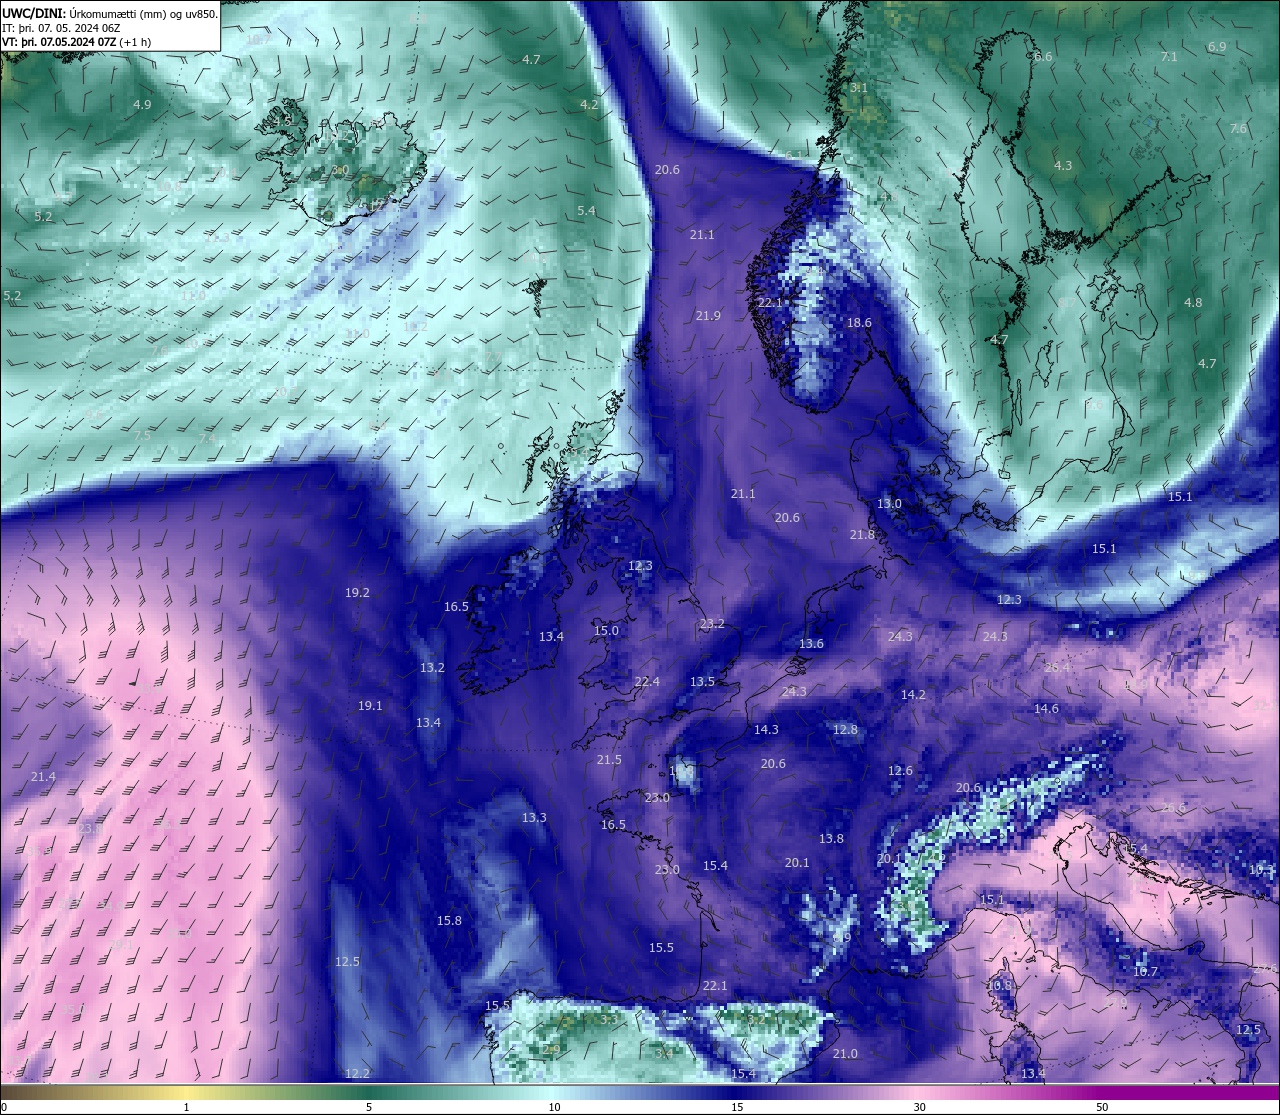The image size is (1280, 1115).
Task: Select the 13.8 value over central France
Action: click(x=831, y=838)
